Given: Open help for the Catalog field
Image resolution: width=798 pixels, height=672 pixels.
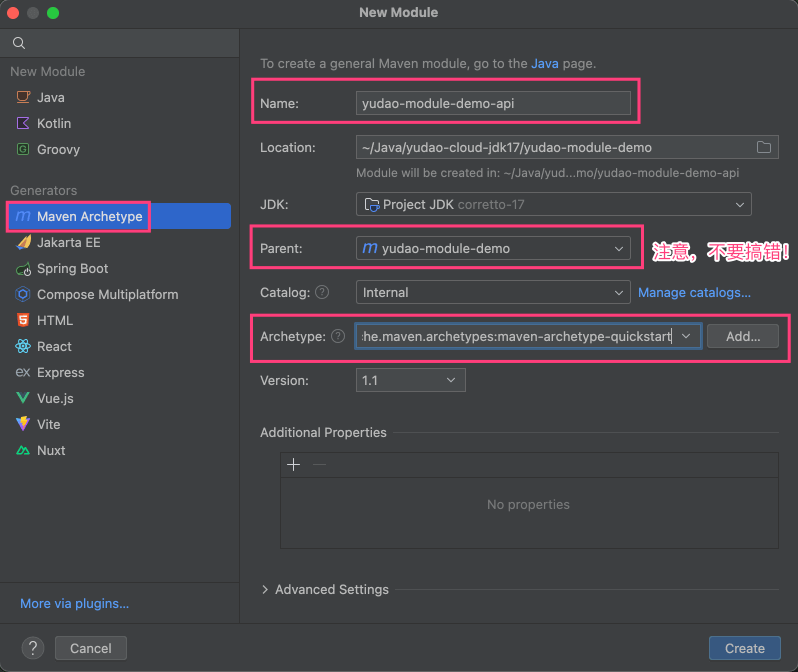Looking at the screenshot, I should click(322, 292).
